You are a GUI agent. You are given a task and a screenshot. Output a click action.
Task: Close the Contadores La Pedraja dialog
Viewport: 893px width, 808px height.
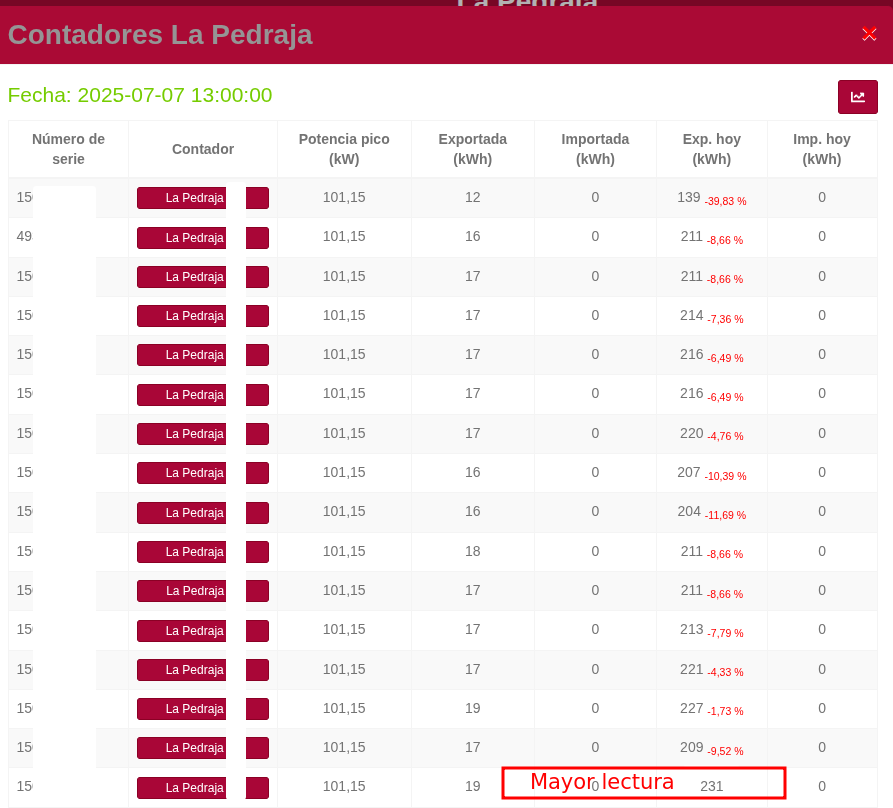[x=869, y=34]
